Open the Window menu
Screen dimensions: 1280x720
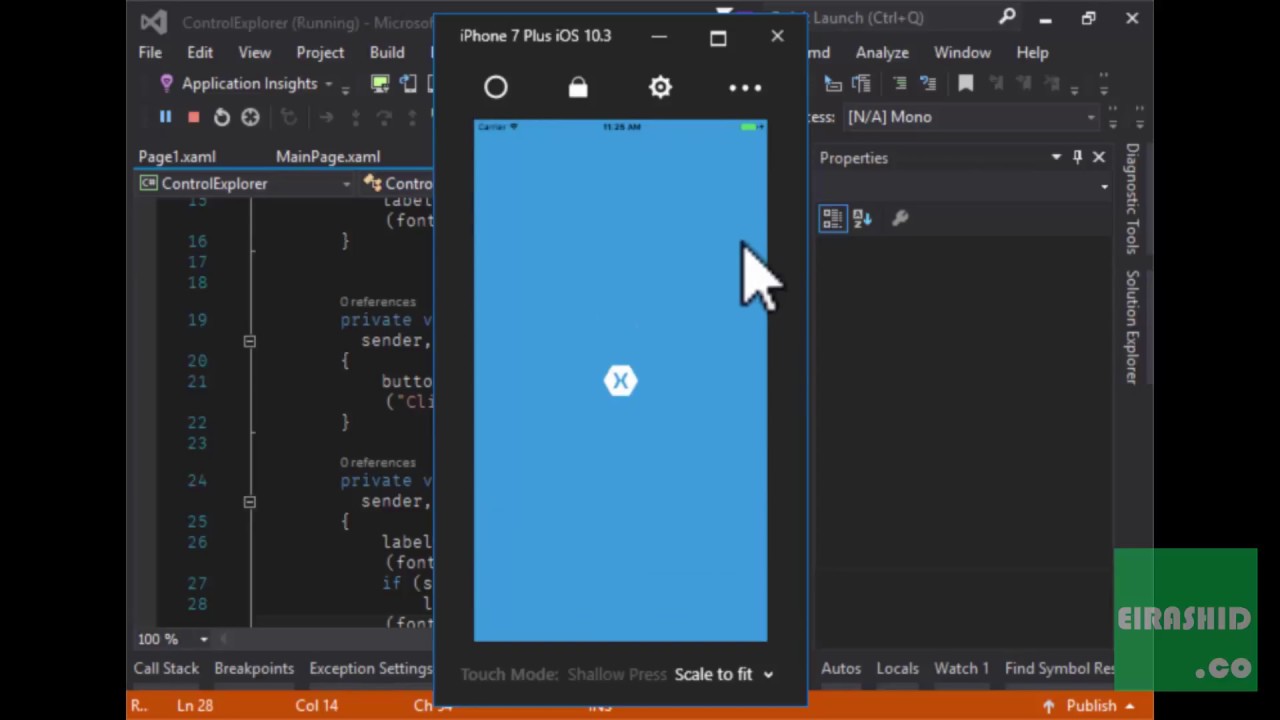962,52
